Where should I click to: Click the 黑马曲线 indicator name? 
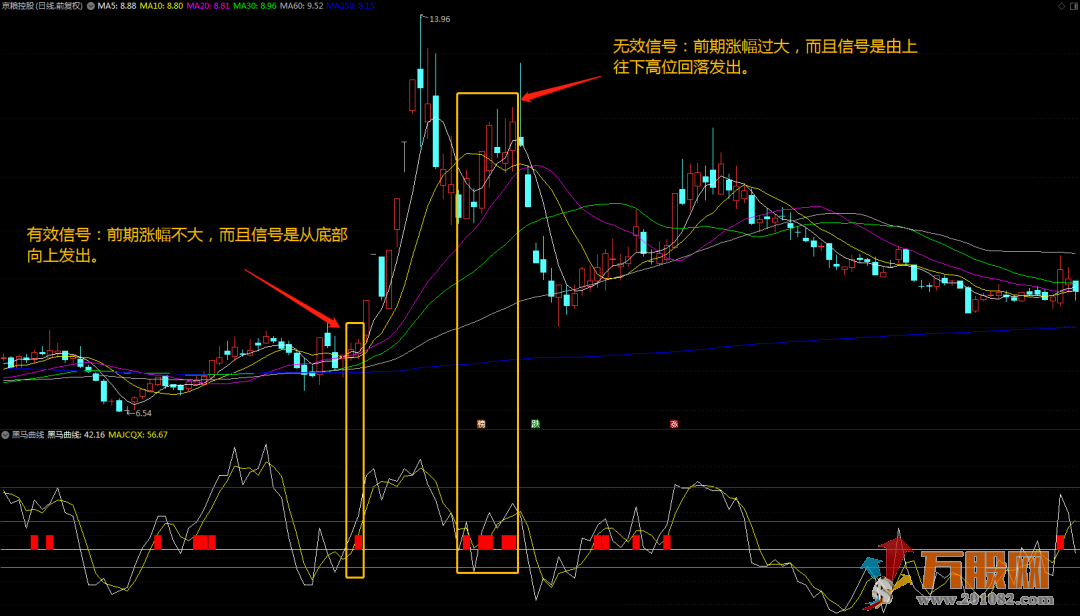(x=28, y=435)
